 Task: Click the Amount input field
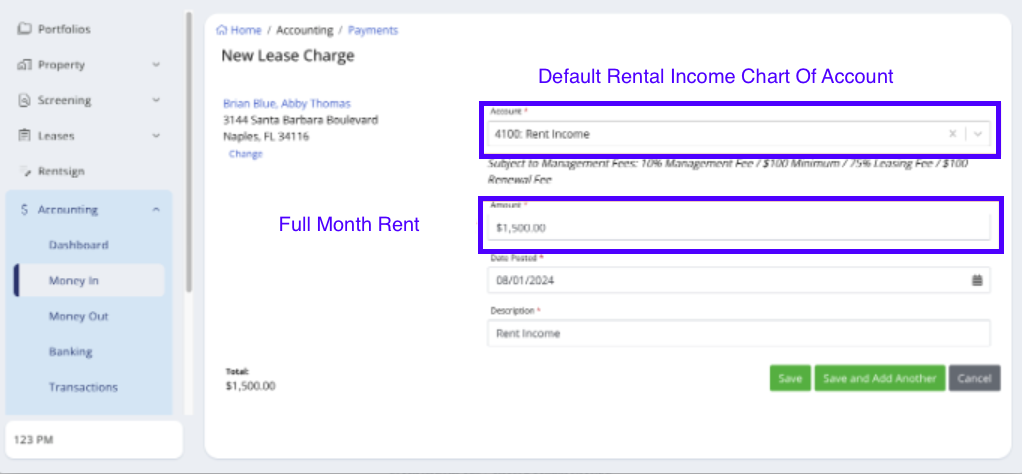click(738, 227)
